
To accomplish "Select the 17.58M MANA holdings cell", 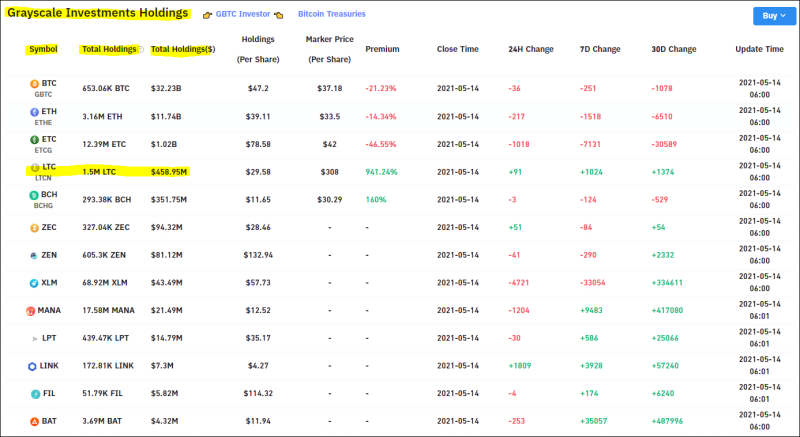I will tap(108, 310).
